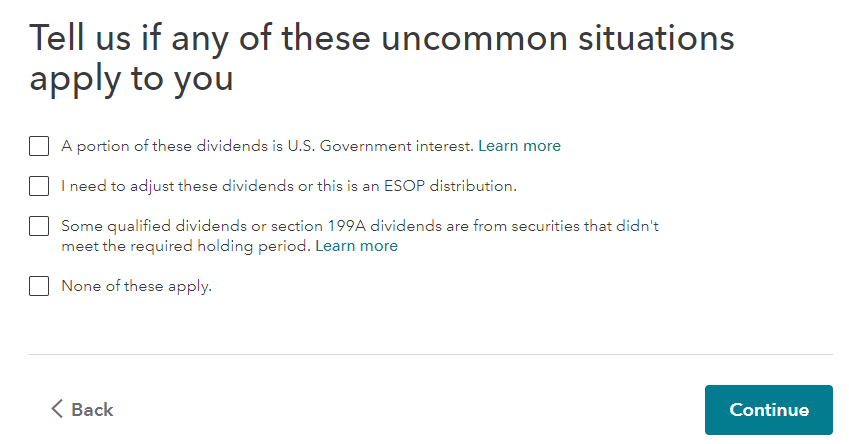Click the 'meet the required holding period' text line
Image resolution: width=849 pixels, height=444 pixels.
click(186, 246)
